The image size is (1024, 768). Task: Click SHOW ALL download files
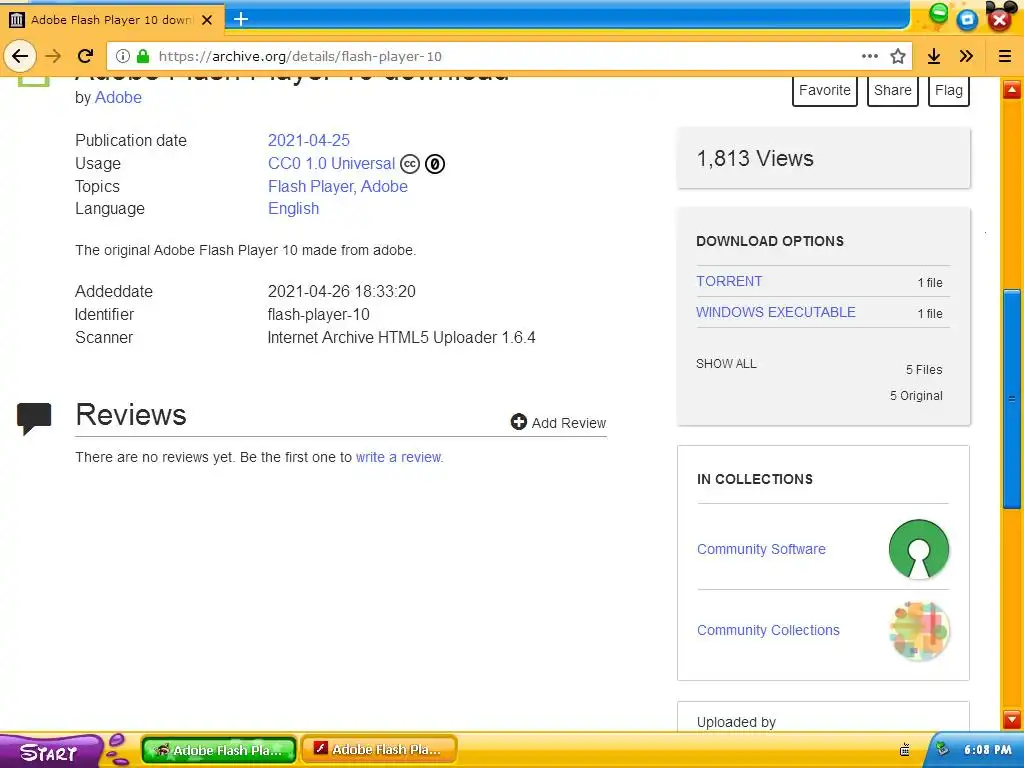pyautogui.click(x=726, y=364)
